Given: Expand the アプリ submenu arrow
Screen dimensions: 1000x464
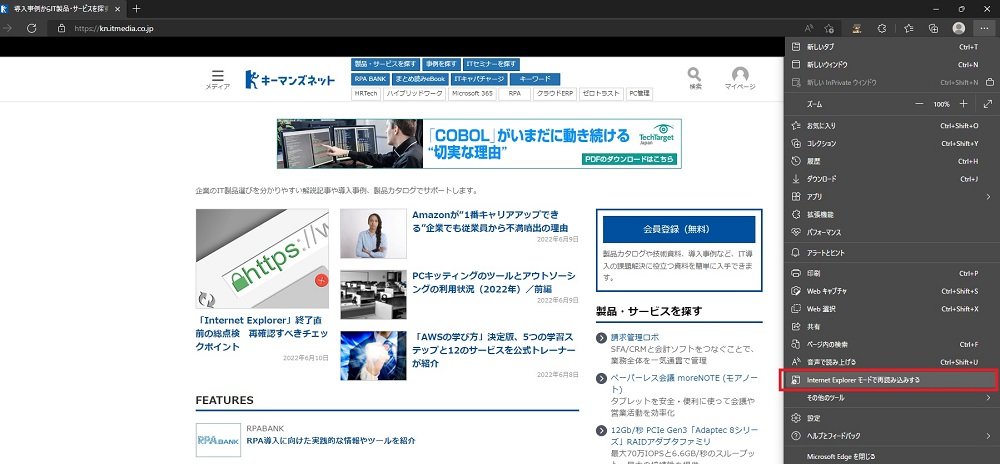Looking at the screenshot, I should (989, 197).
